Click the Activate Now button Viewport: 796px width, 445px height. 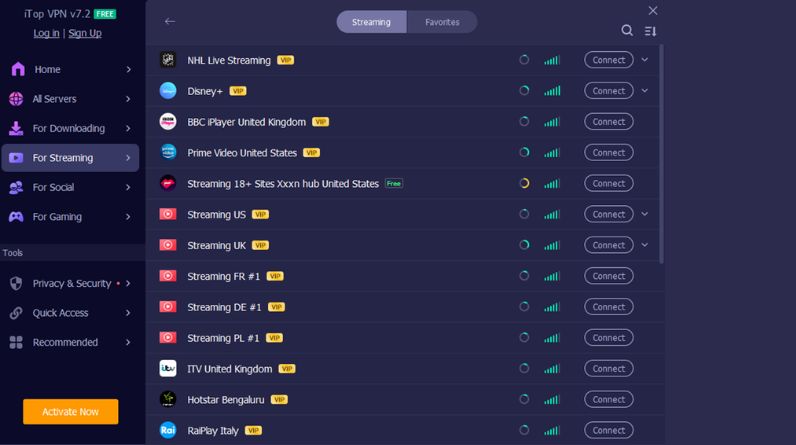(x=71, y=412)
